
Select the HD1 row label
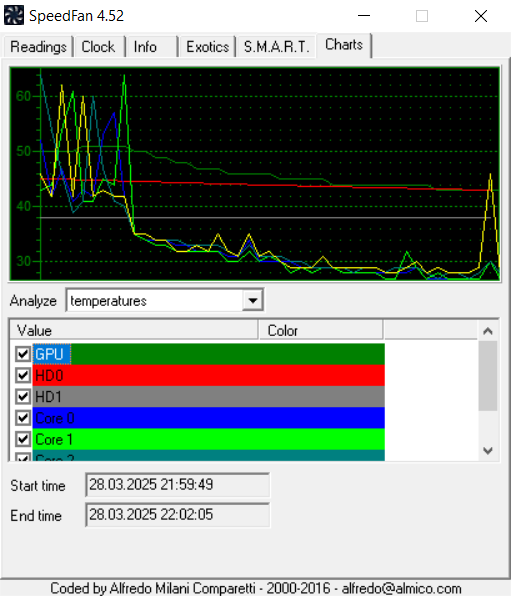(x=48, y=397)
